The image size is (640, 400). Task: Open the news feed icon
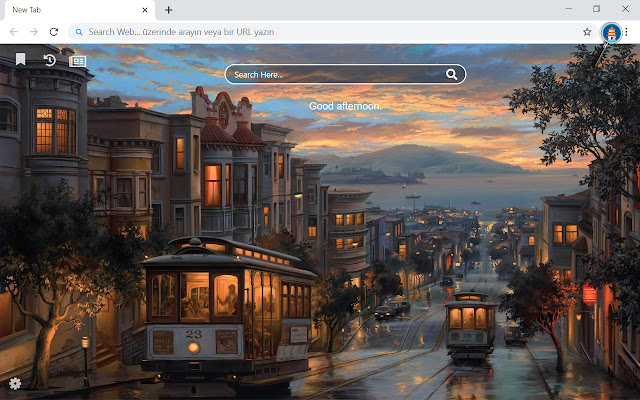78,61
